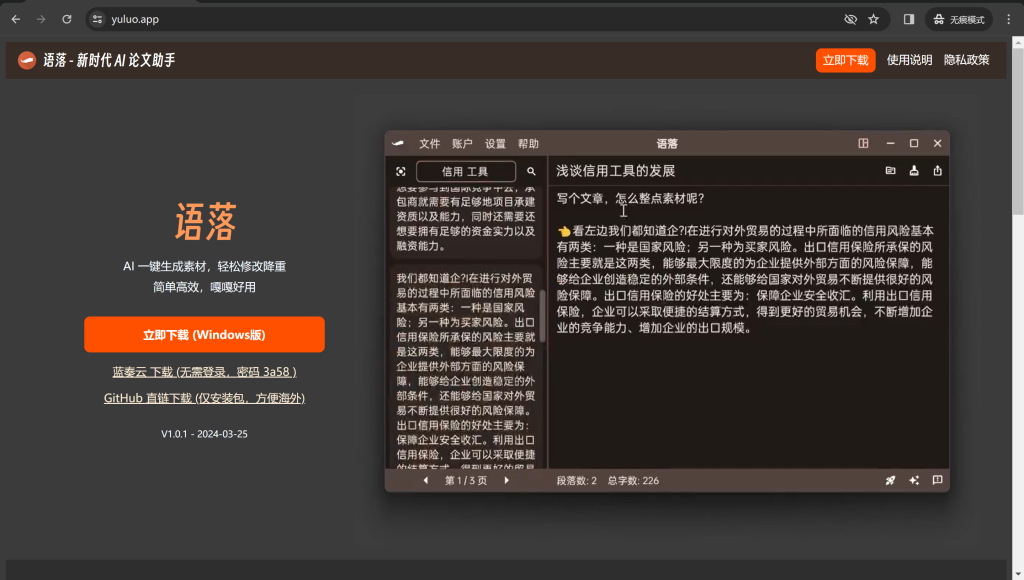Click the tagline AI 一键生成素材，轻松修改降重

coord(204,266)
